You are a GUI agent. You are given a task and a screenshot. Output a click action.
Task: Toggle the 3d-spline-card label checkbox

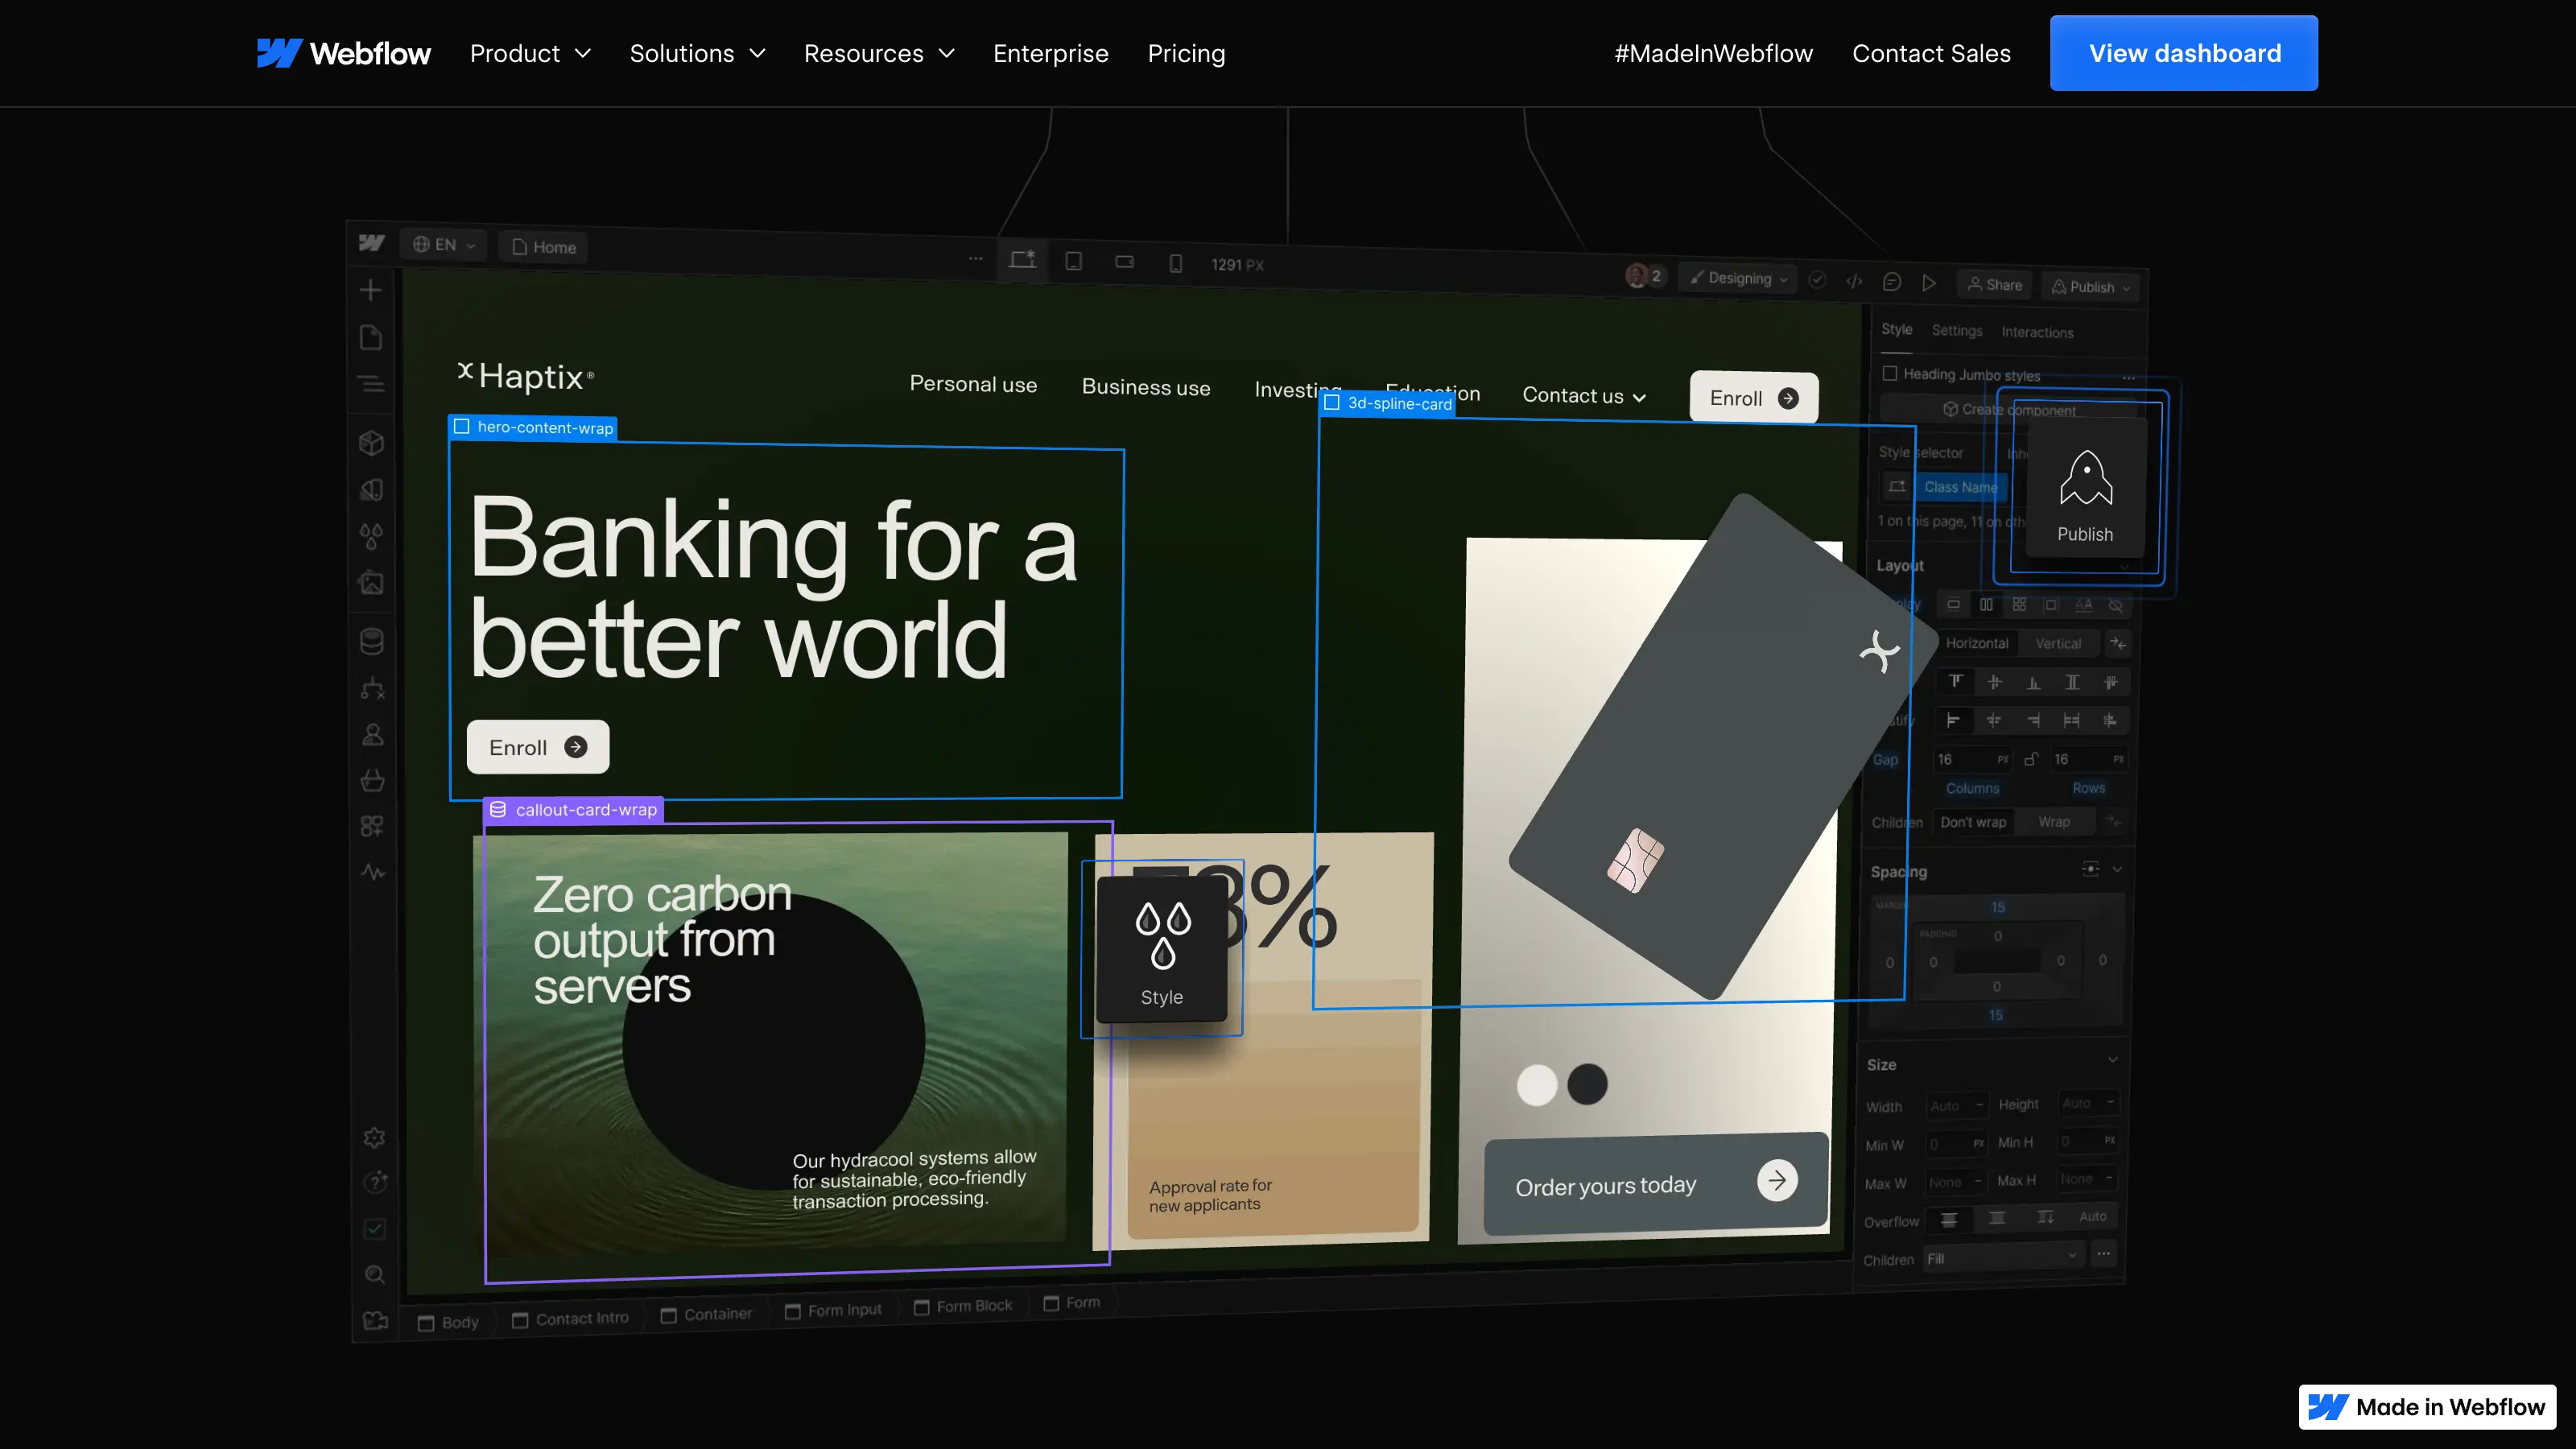1332,403
